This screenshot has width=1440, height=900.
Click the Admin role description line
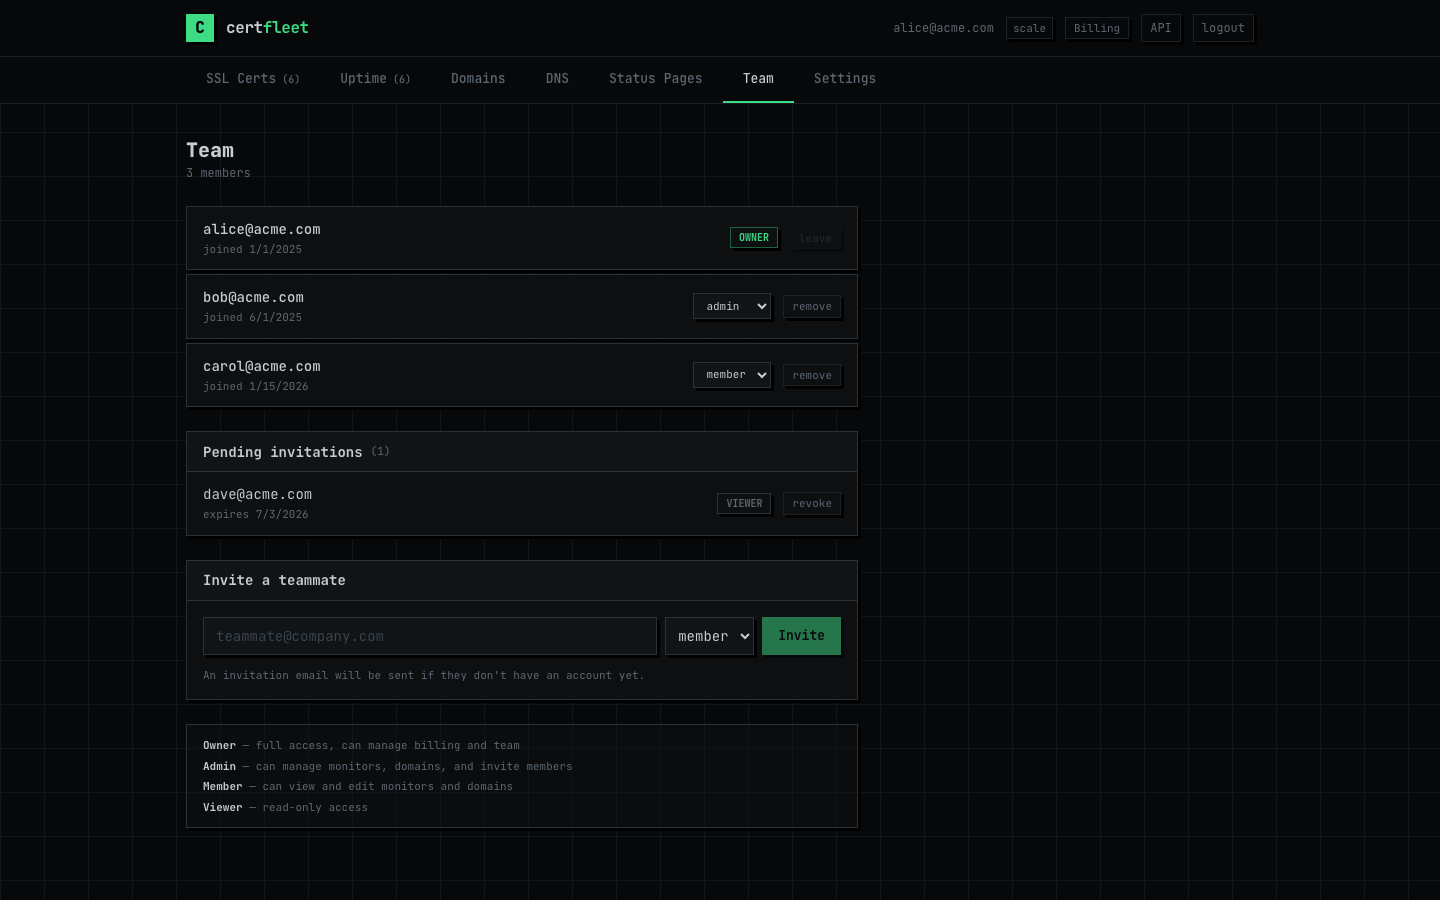pyautogui.click(x=388, y=767)
